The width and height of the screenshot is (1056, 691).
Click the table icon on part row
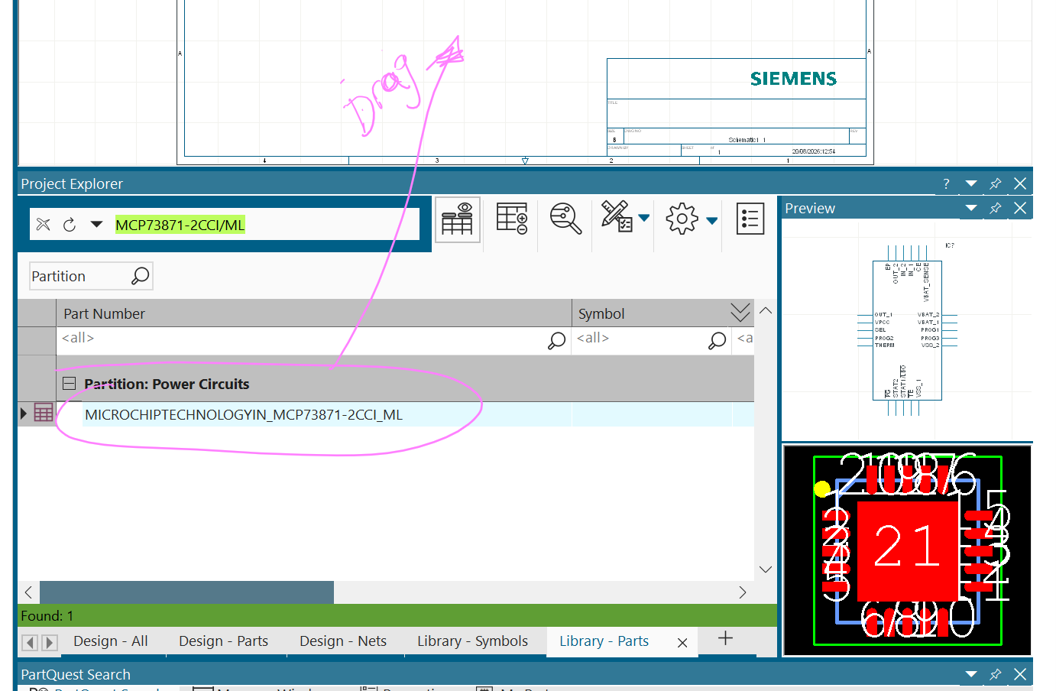tap(43, 413)
